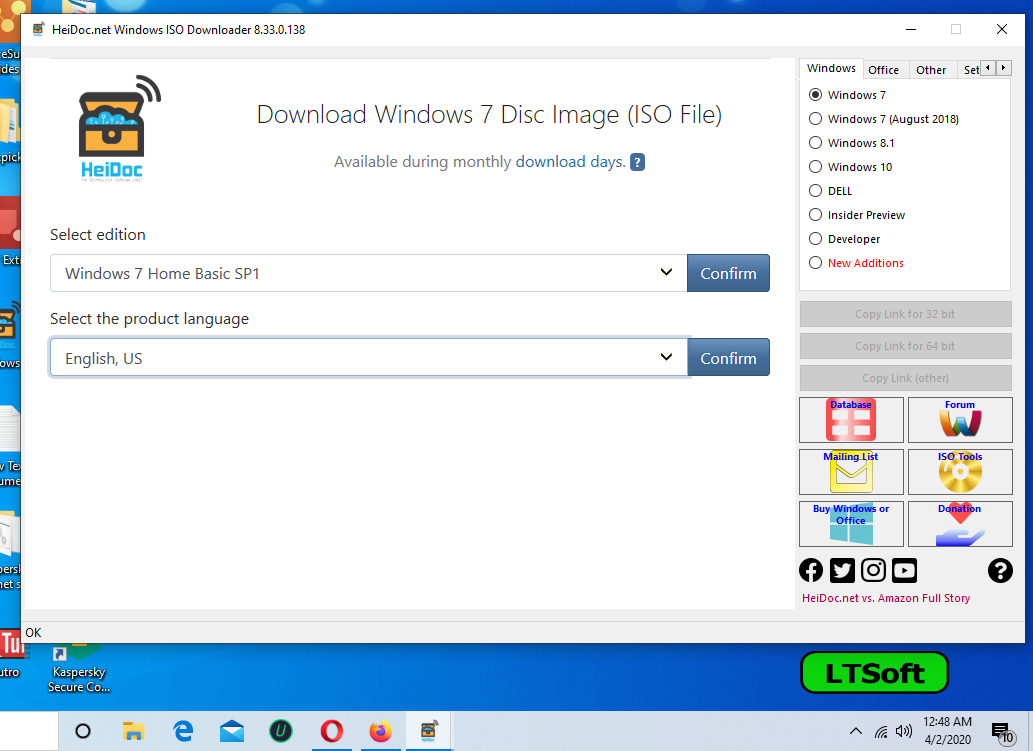Switch to the Office tab

883,70
